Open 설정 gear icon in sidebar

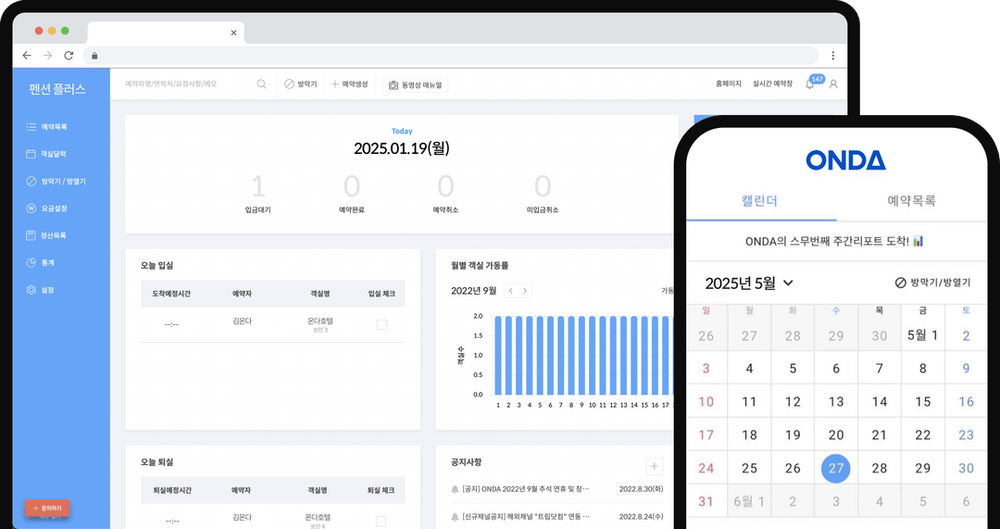click(31, 290)
